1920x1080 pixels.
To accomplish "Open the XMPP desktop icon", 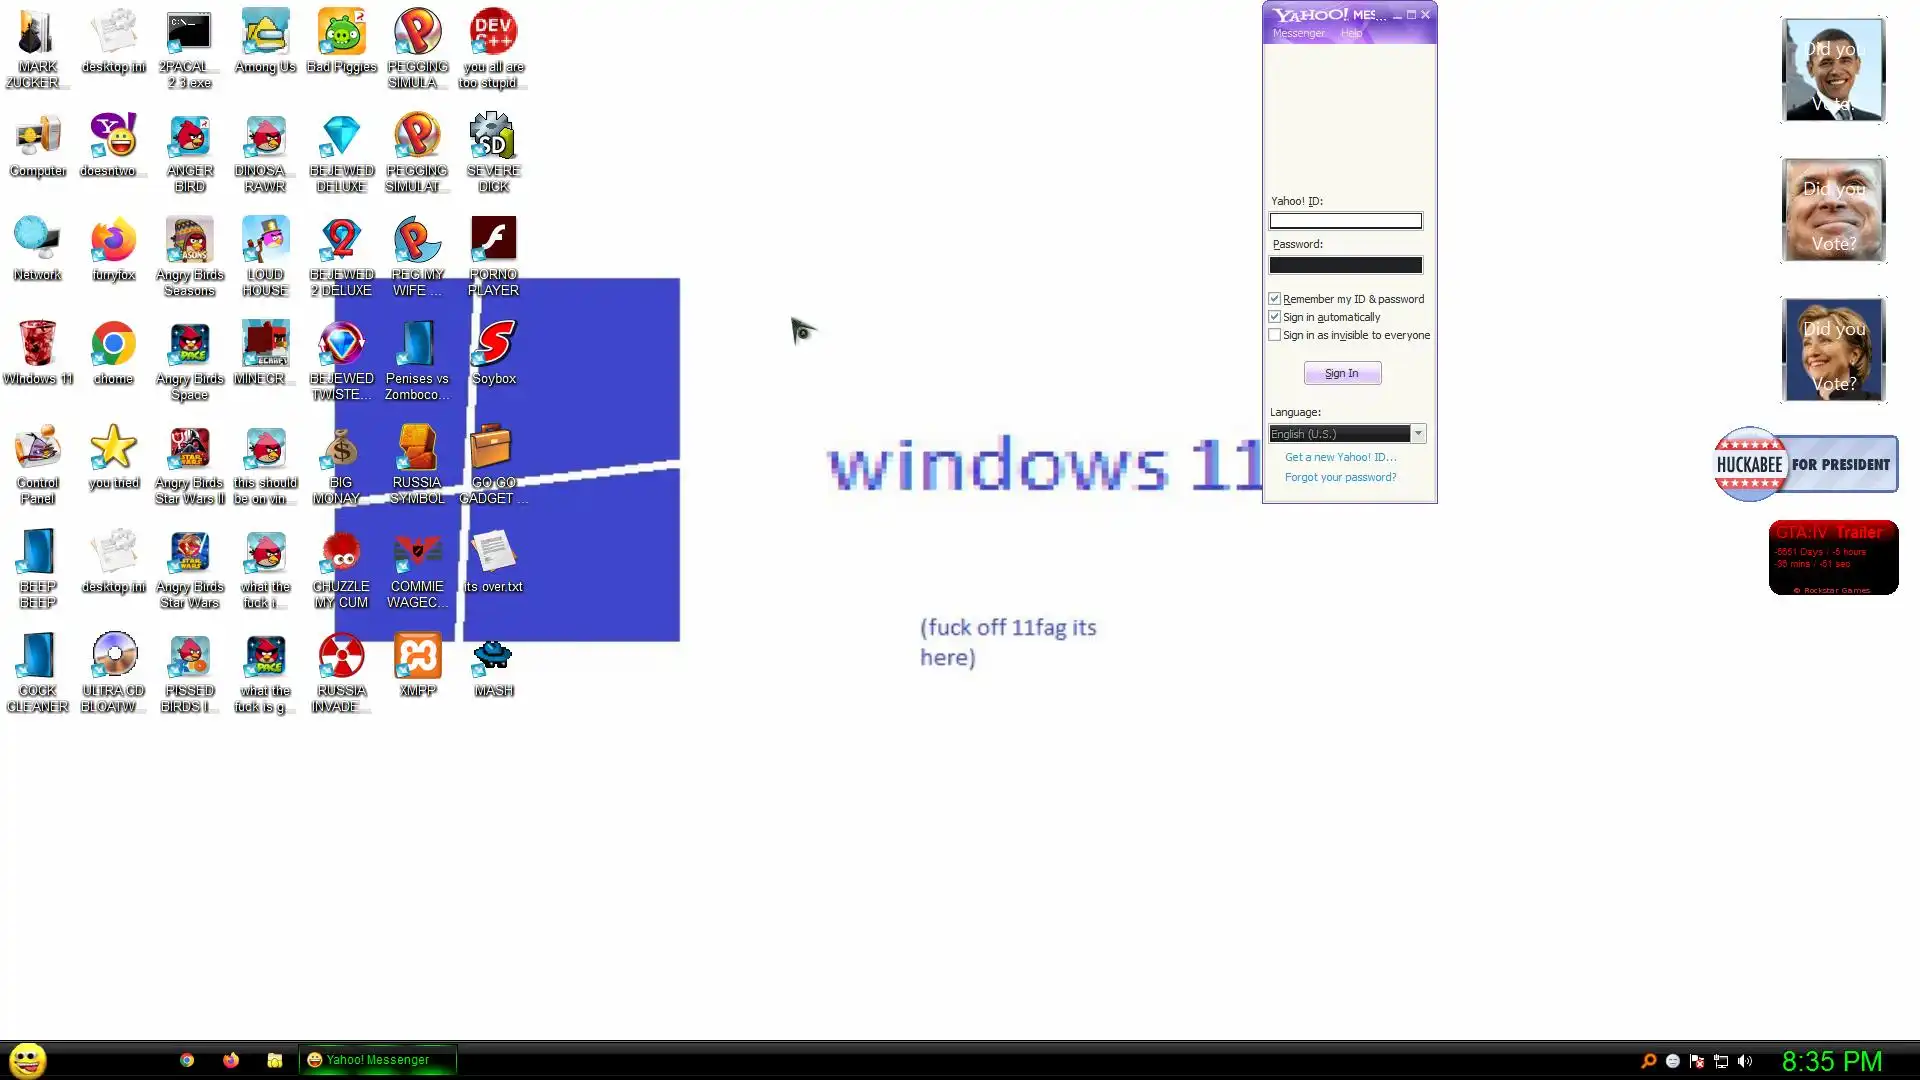I will 417,658.
